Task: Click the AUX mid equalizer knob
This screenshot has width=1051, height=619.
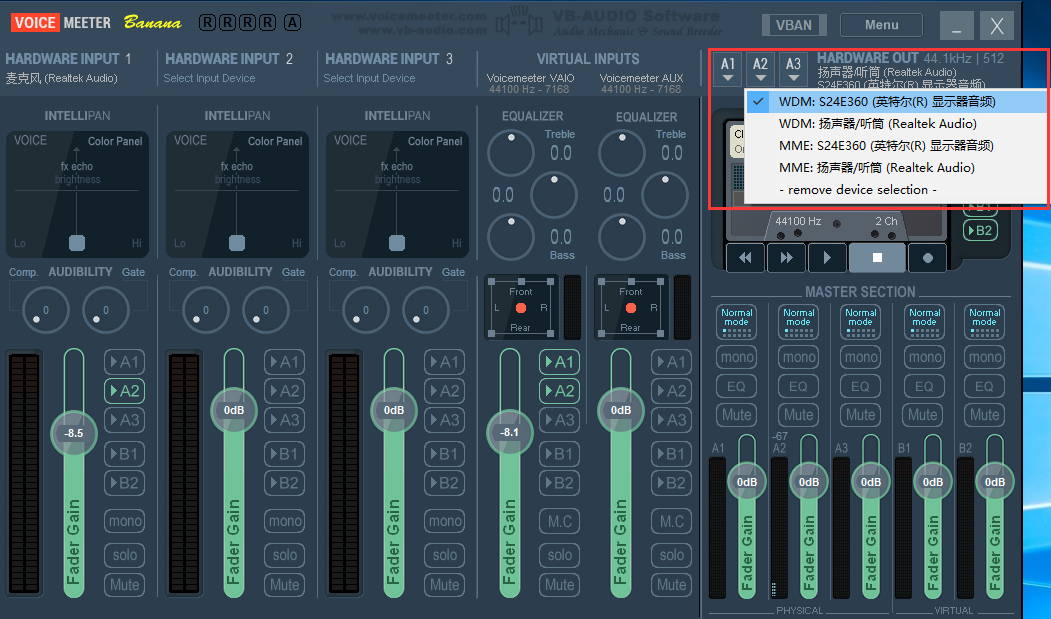Action: [x=665, y=195]
